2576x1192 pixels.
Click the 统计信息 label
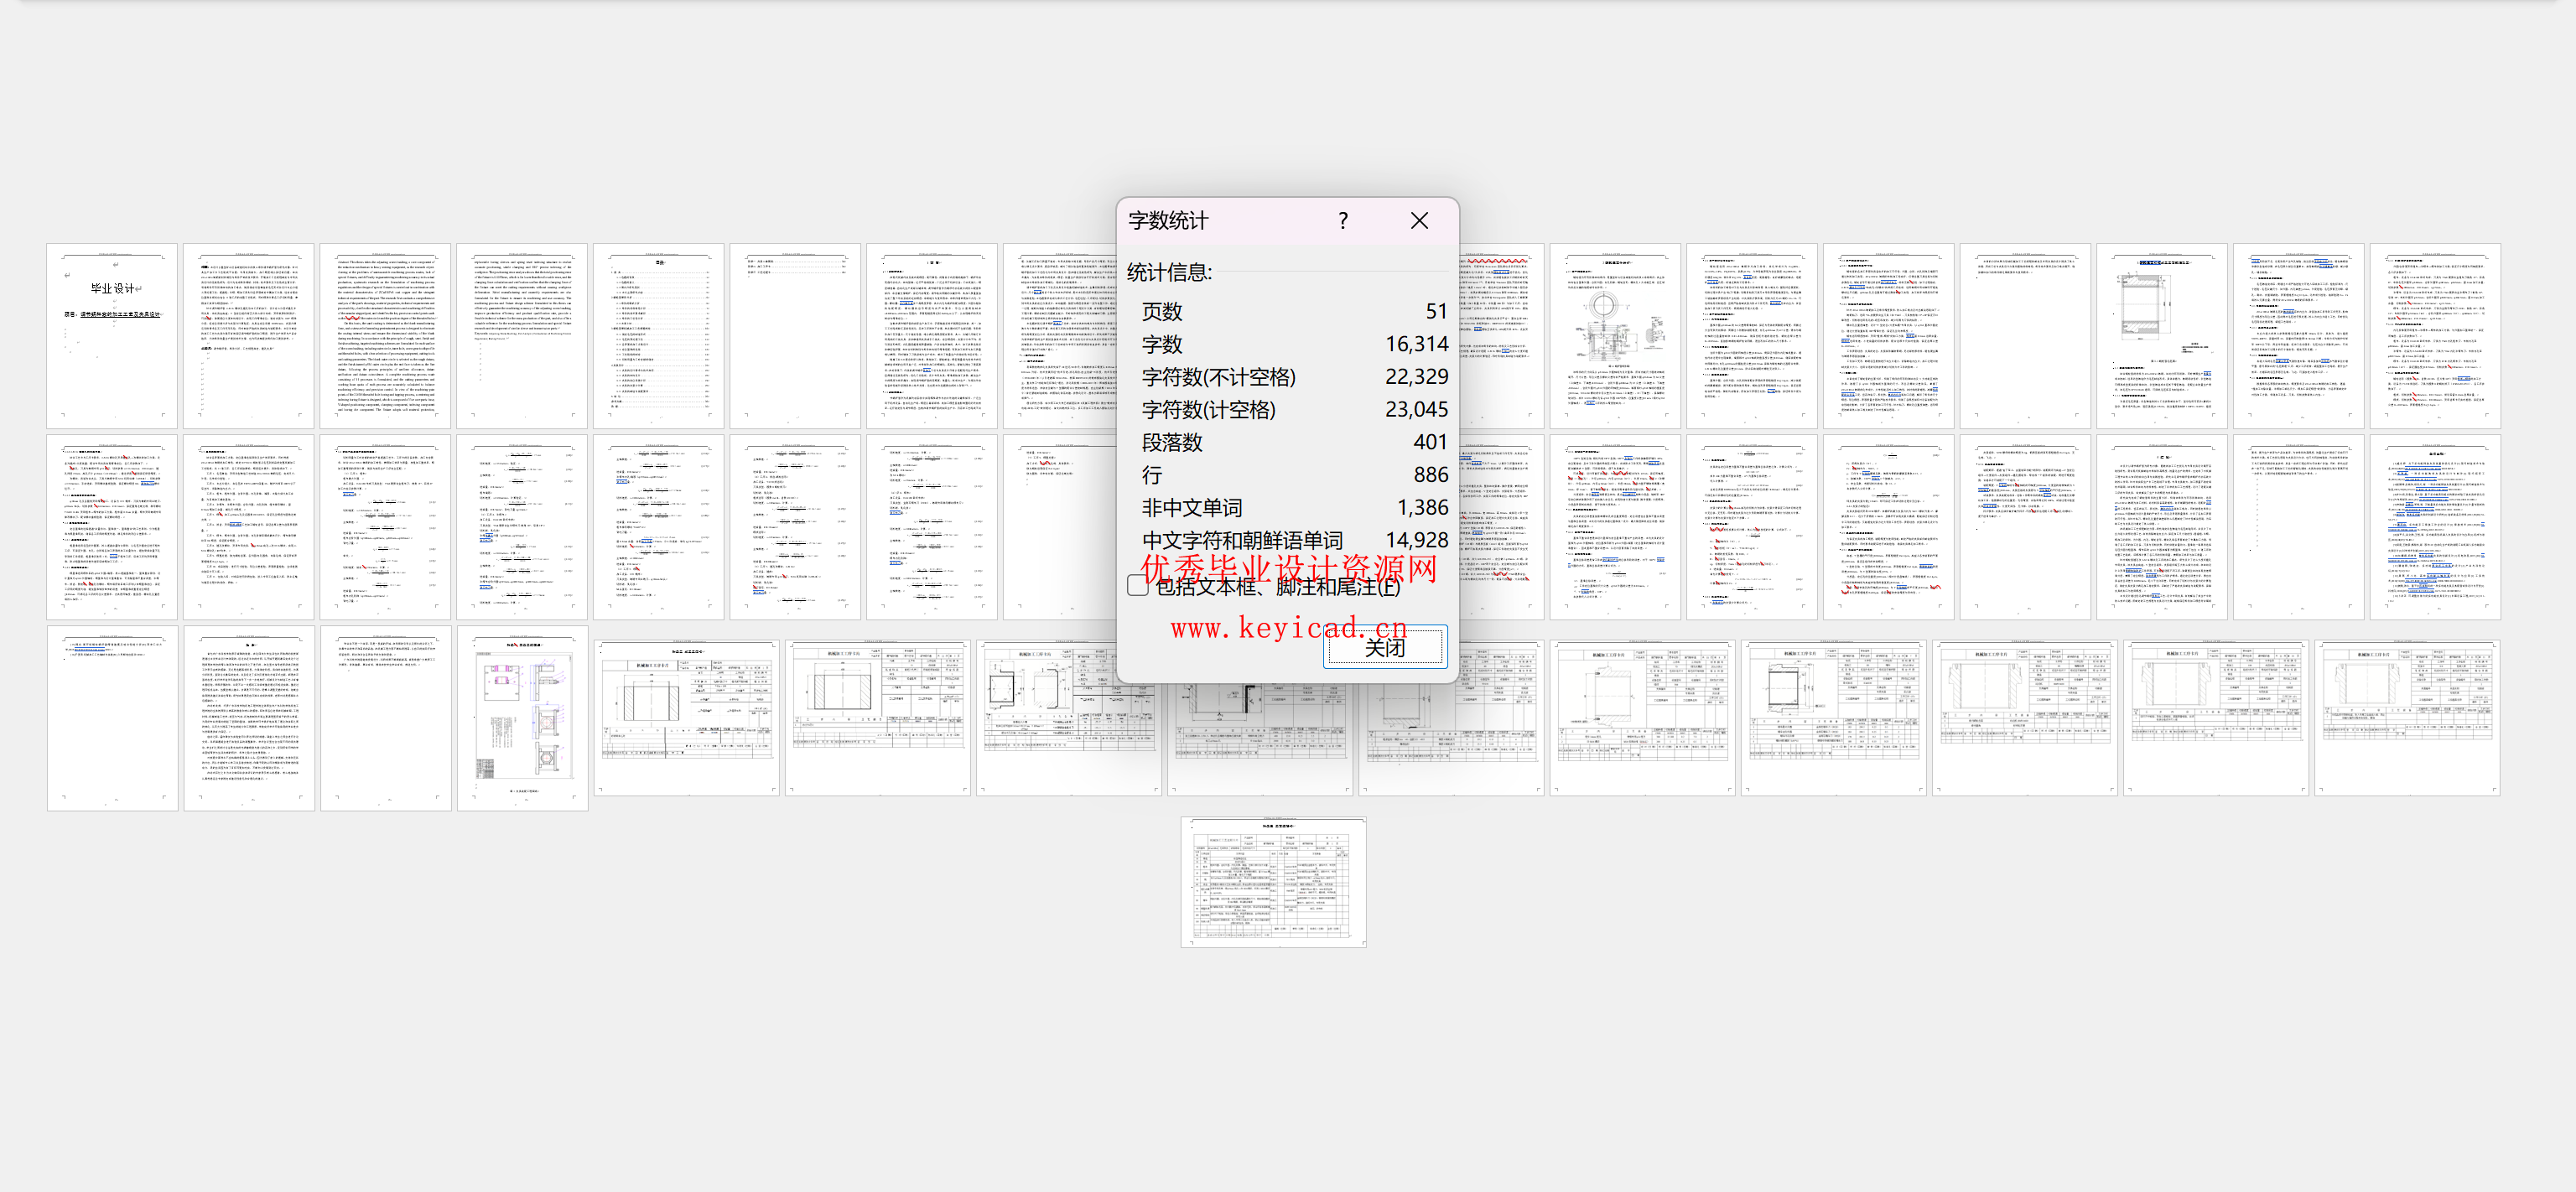point(1169,272)
